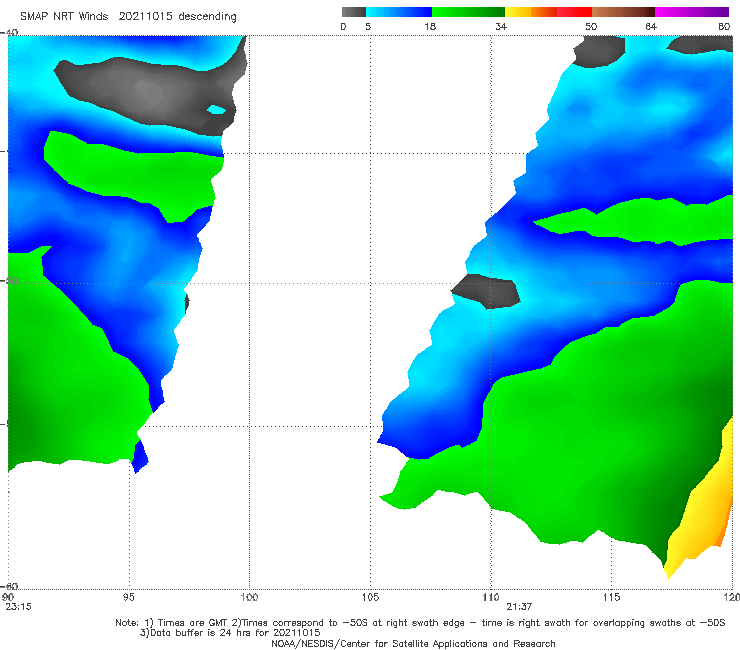Click the color scale label '18'

point(430,26)
